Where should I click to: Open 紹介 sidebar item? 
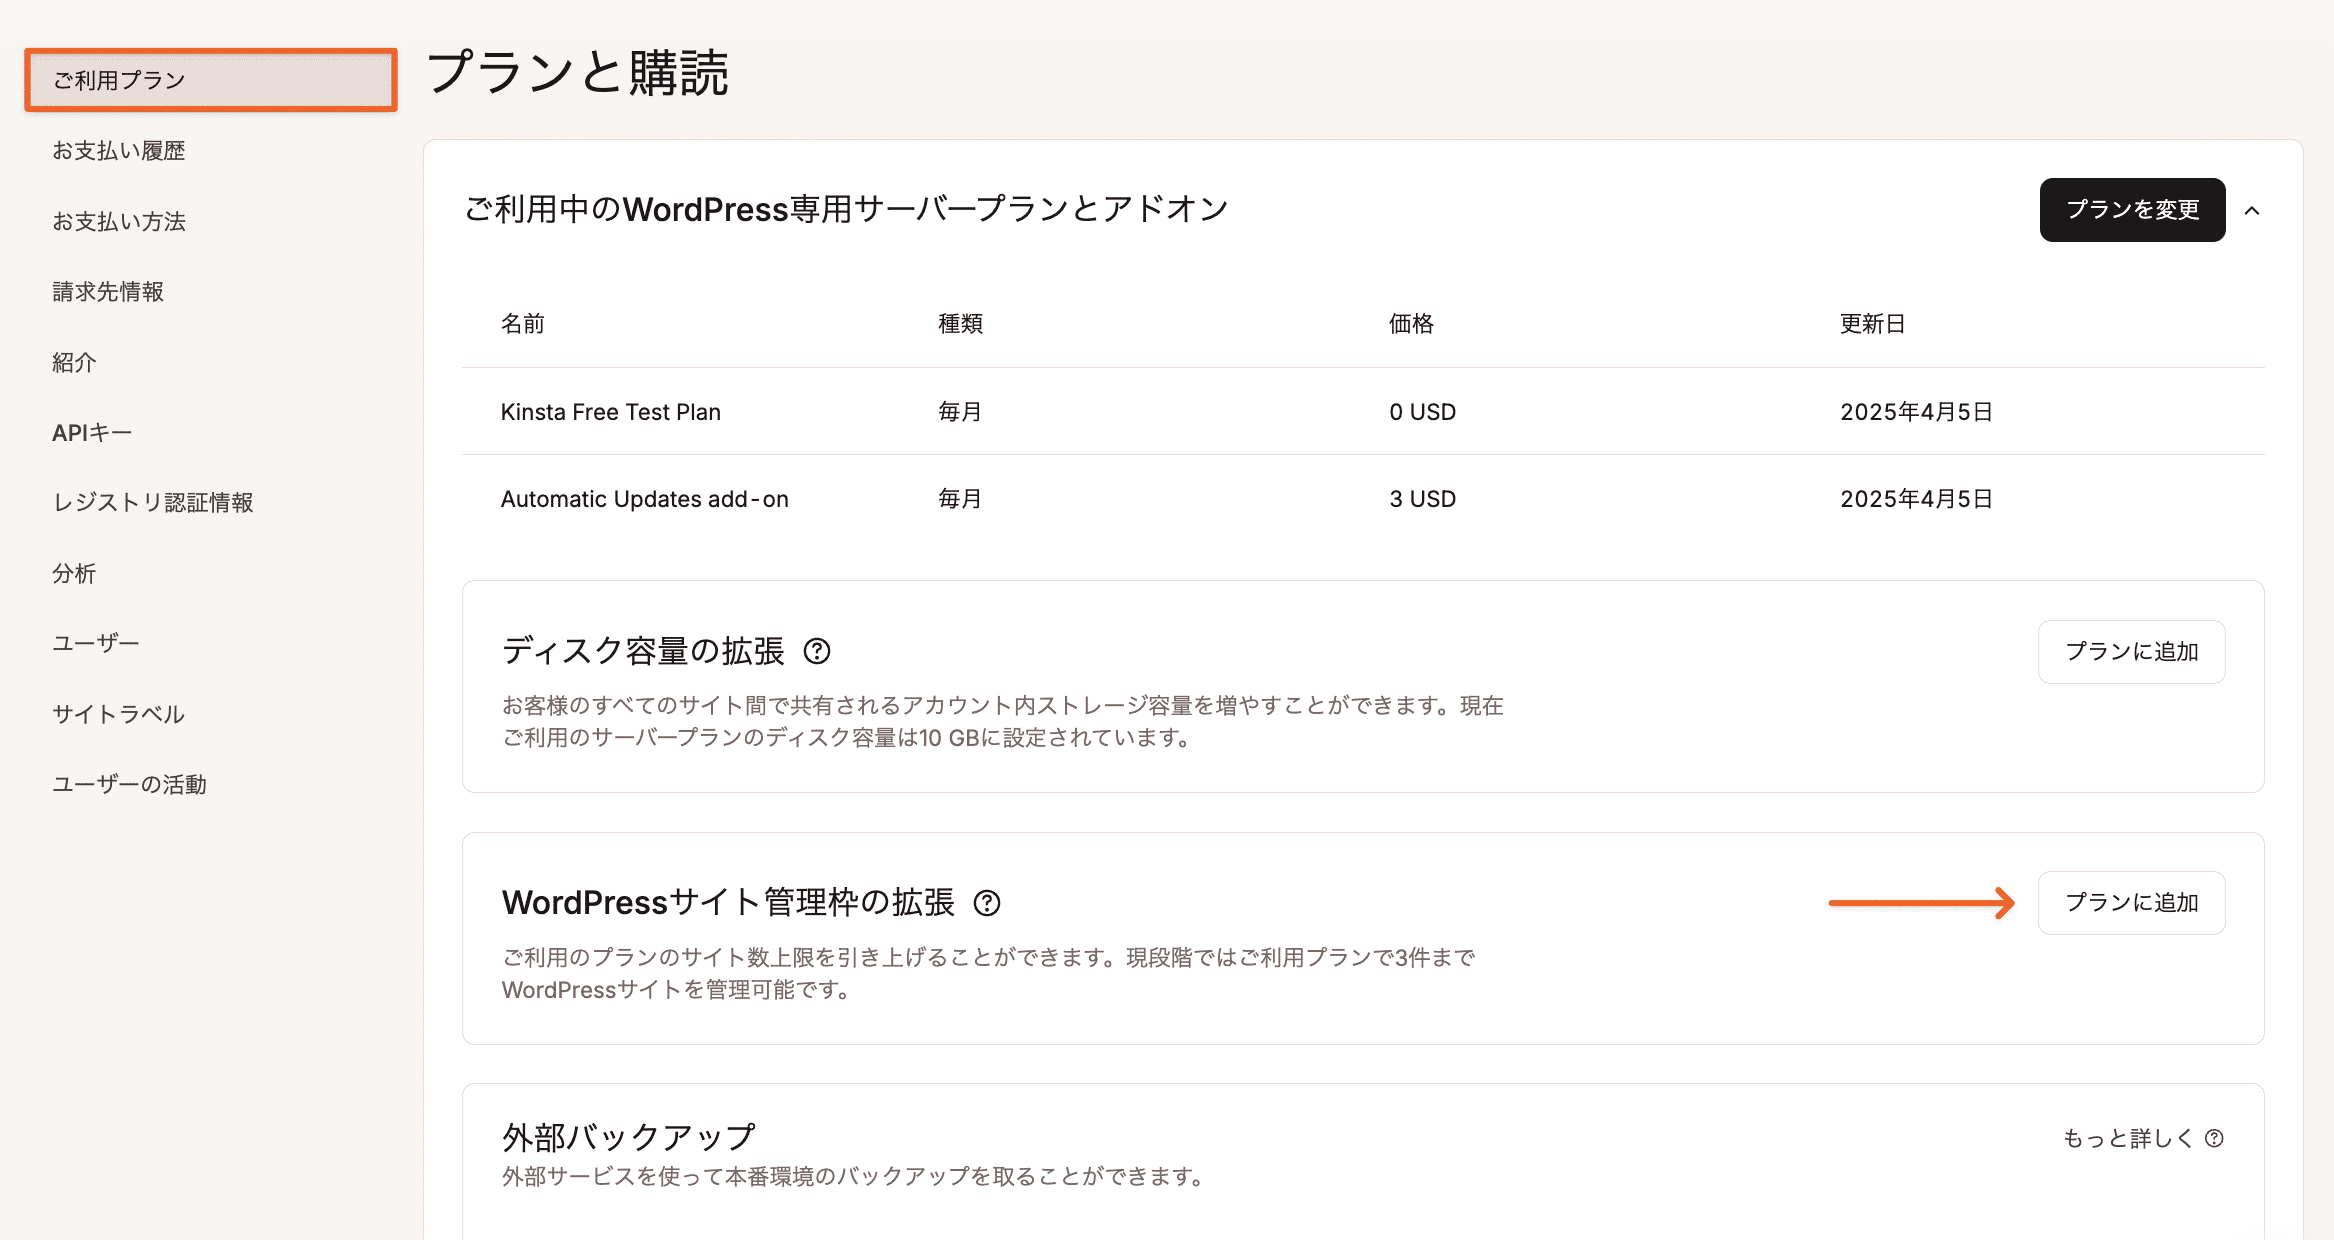point(74,362)
